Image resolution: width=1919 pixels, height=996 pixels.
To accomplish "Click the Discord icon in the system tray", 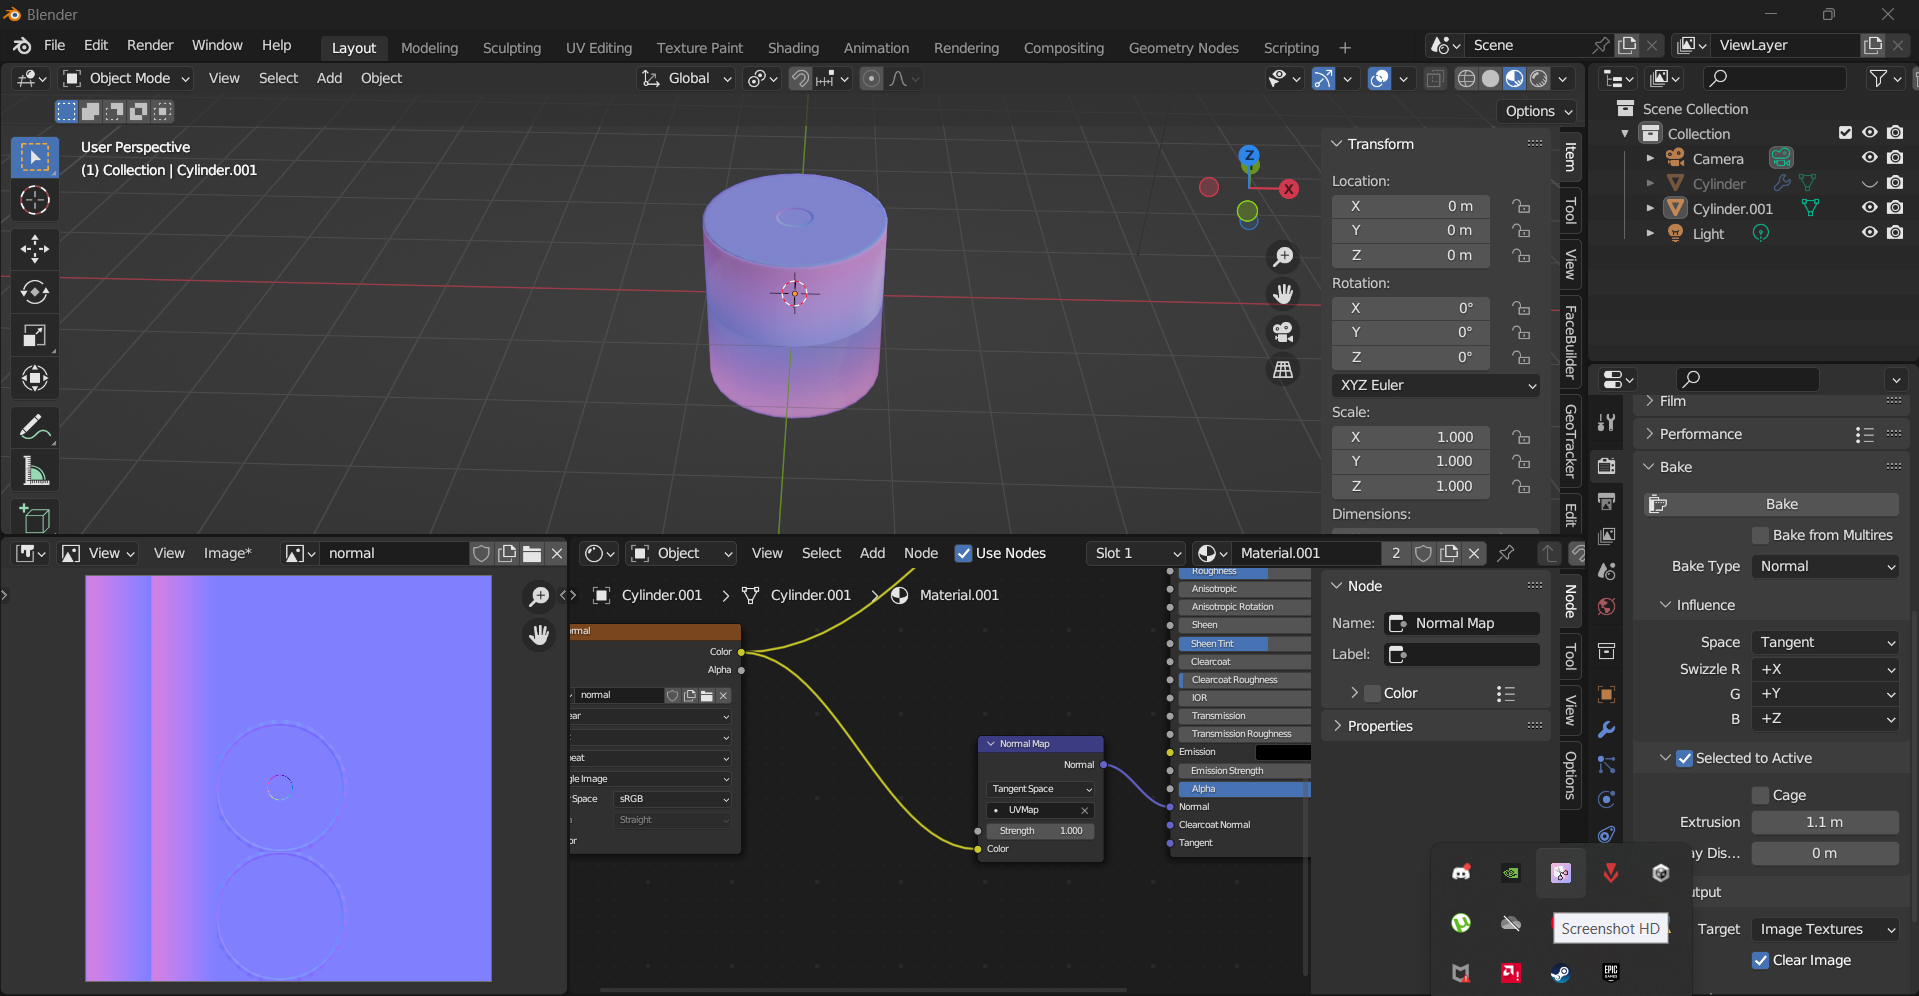I will (1461, 873).
